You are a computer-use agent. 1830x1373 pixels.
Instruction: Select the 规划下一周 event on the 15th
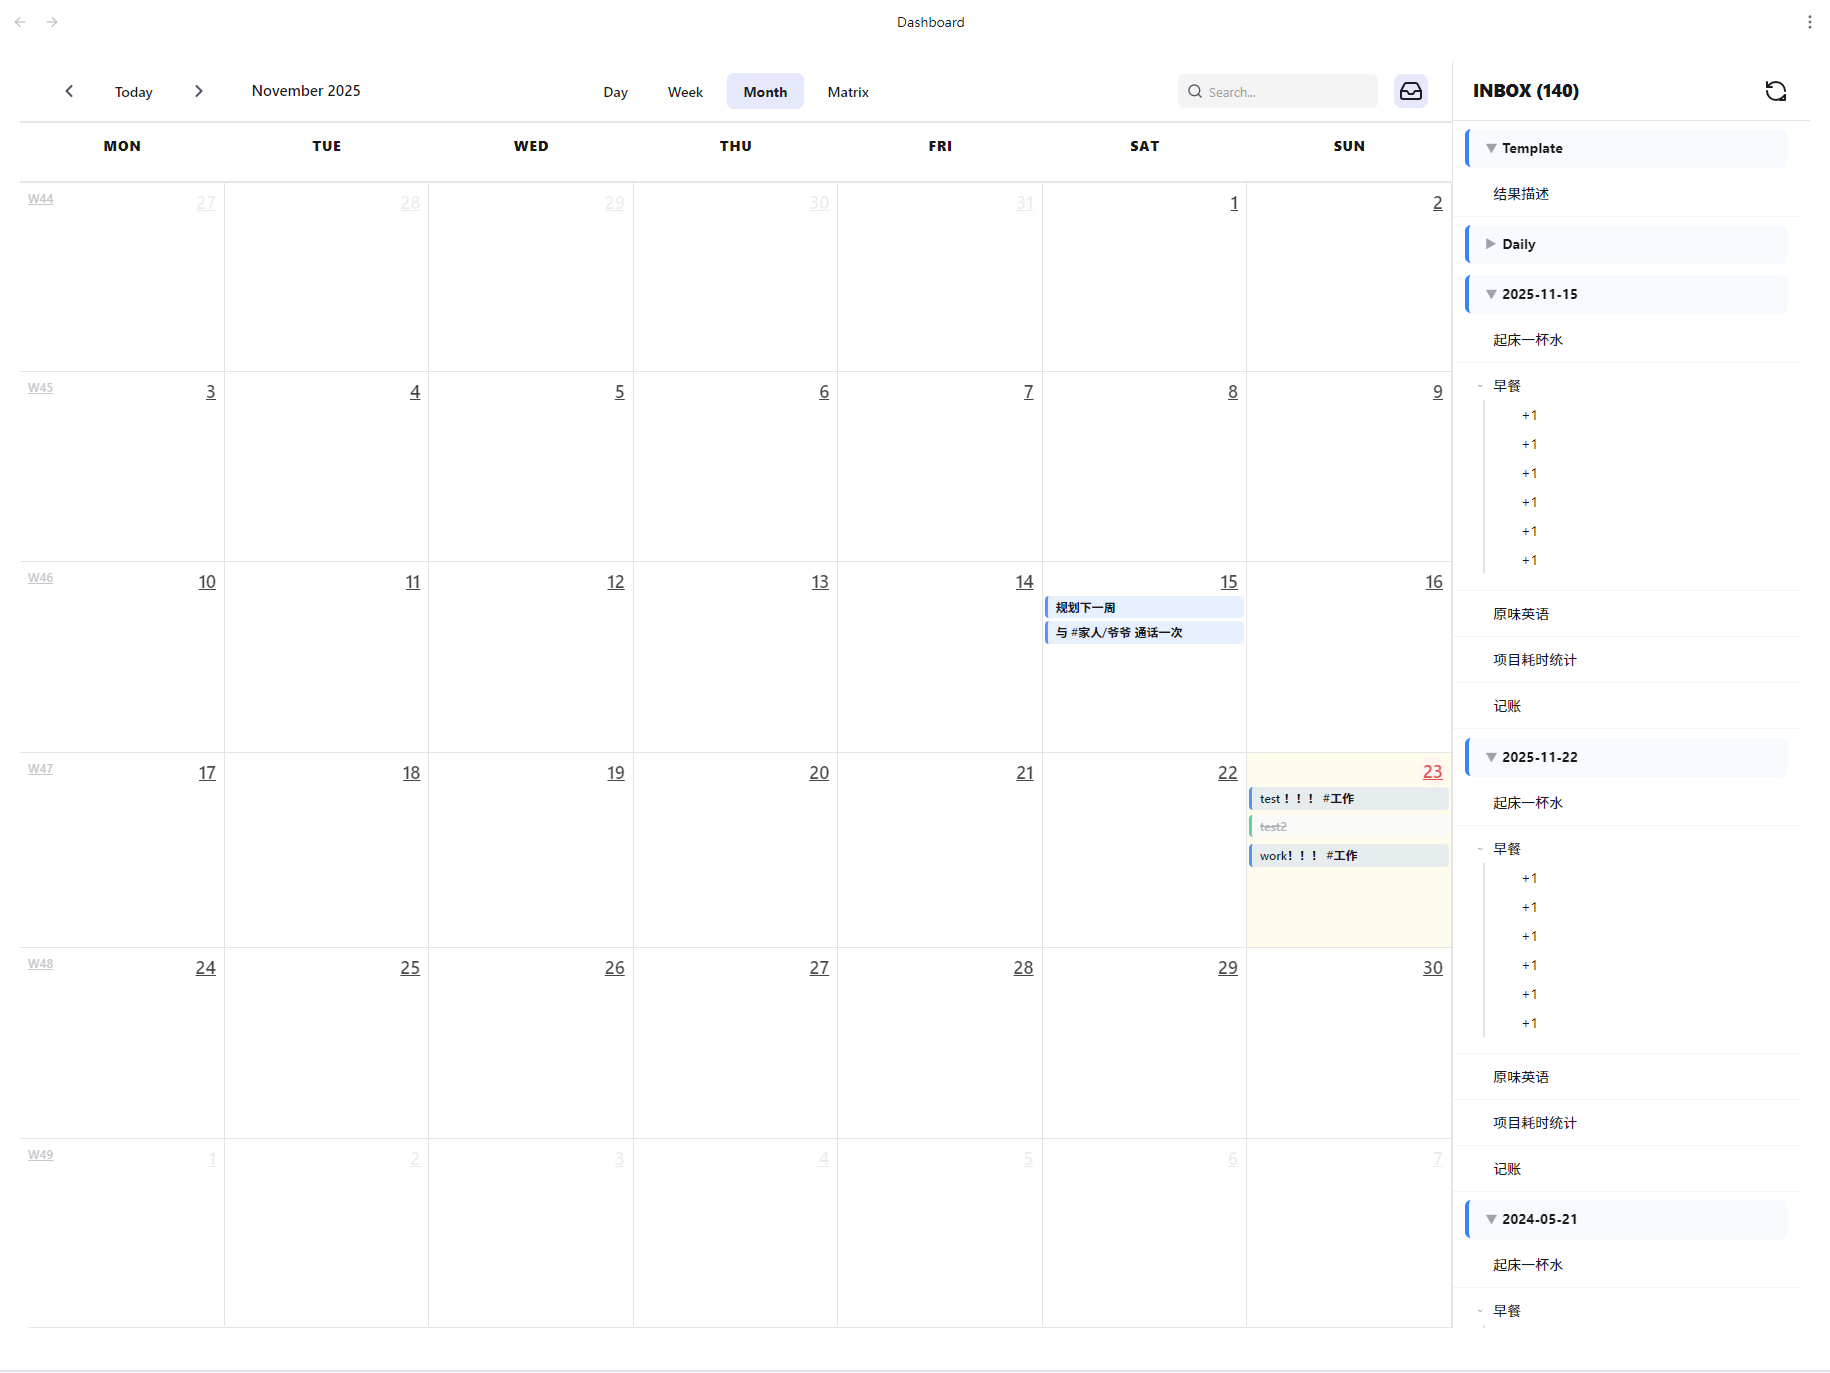point(1144,606)
